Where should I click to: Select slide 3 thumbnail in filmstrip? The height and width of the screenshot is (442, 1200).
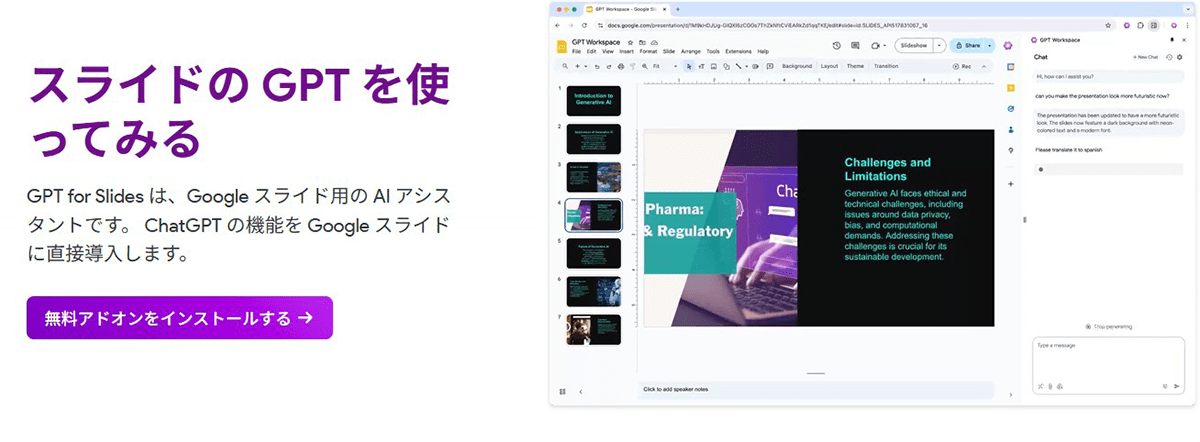click(594, 177)
